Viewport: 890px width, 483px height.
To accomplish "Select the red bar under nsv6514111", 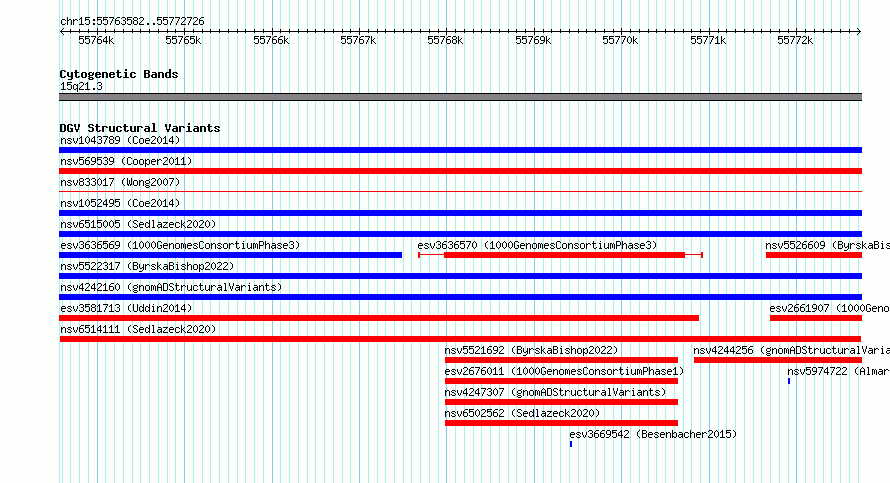I will tap(460, 339).
